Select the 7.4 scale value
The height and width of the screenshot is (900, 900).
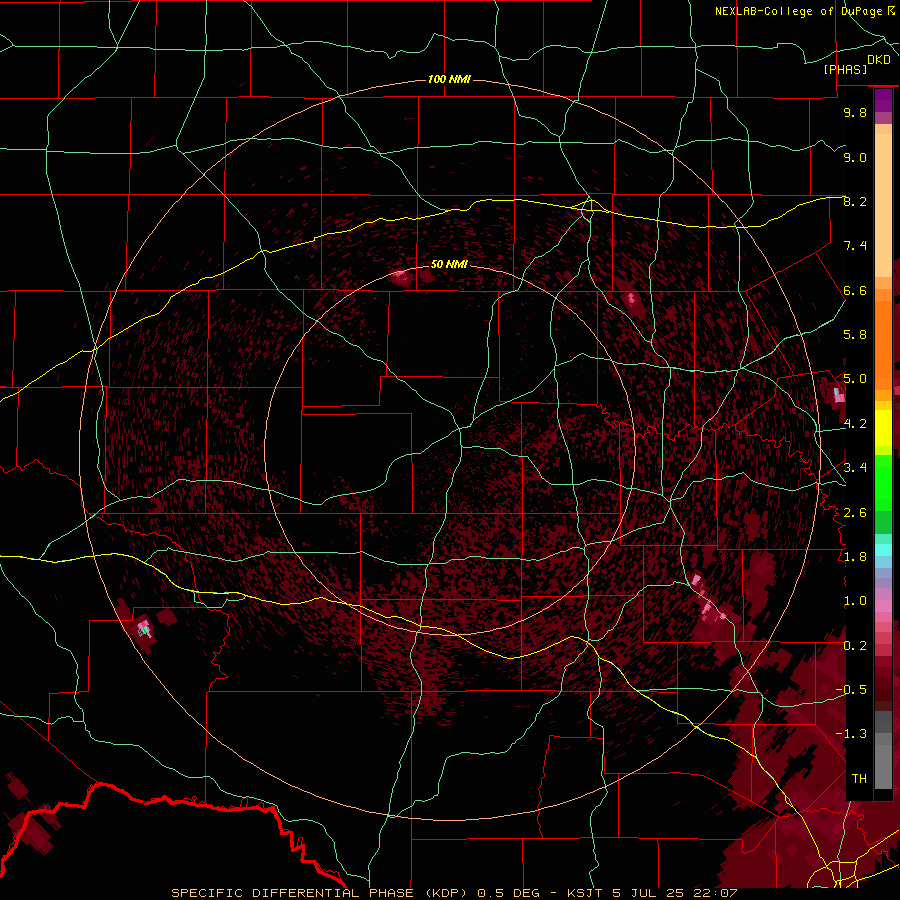click(x=855, y=246)
